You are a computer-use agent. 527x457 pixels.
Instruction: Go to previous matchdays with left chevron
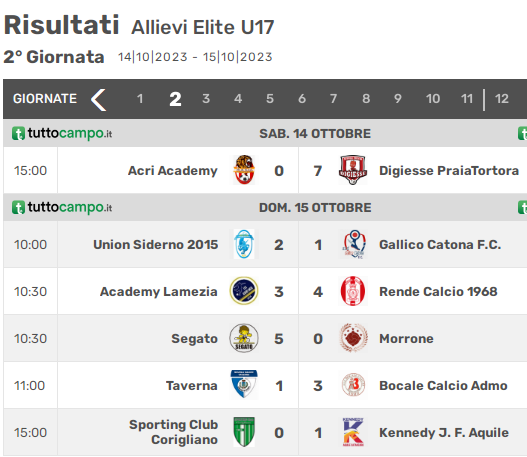[x=98, y=99]
